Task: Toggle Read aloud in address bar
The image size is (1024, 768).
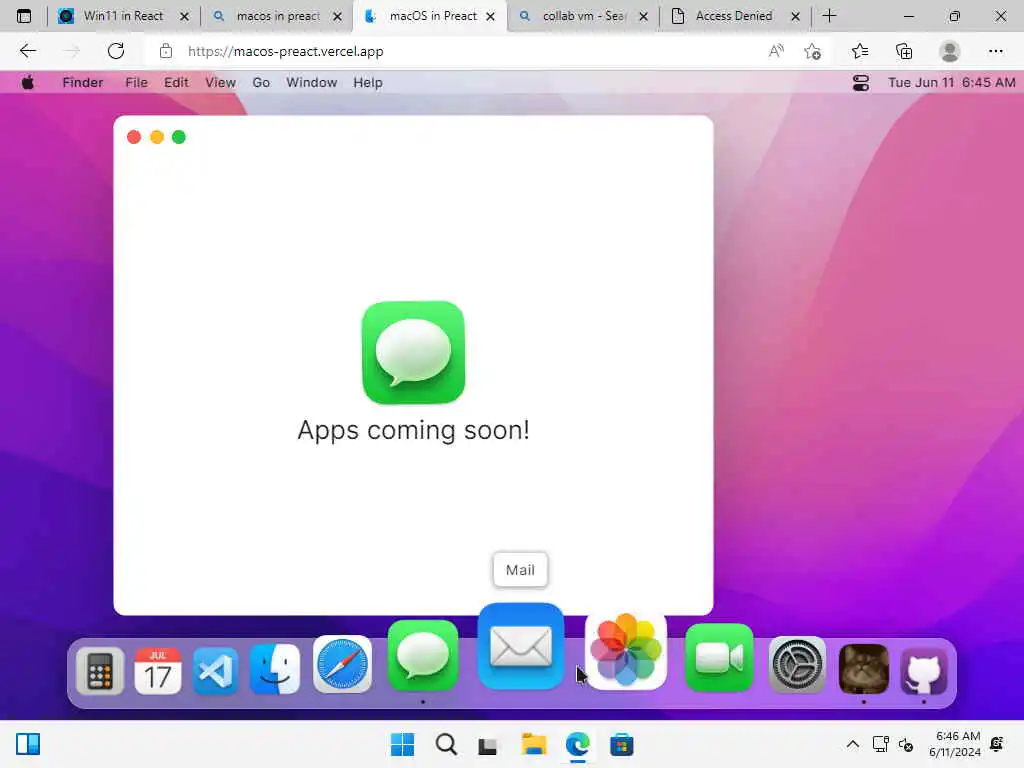Action: coord(776,51)
